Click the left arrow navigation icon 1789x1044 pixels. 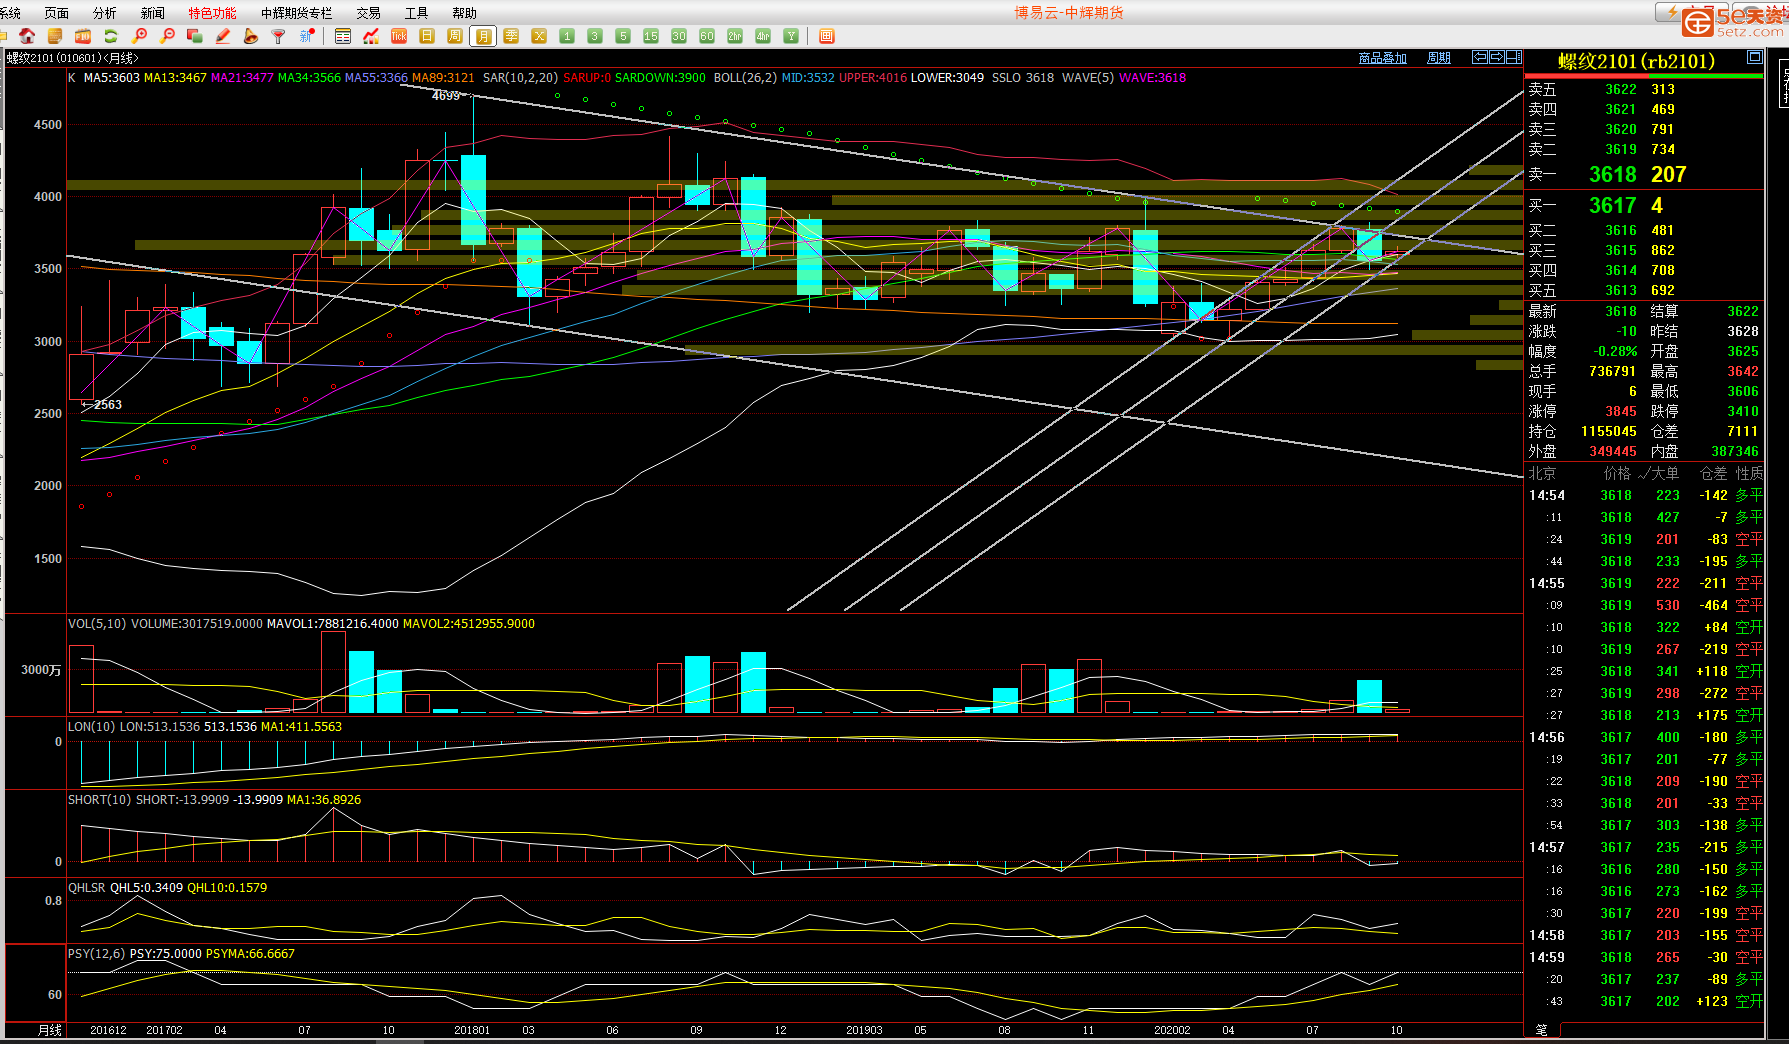pos(1480,57)
